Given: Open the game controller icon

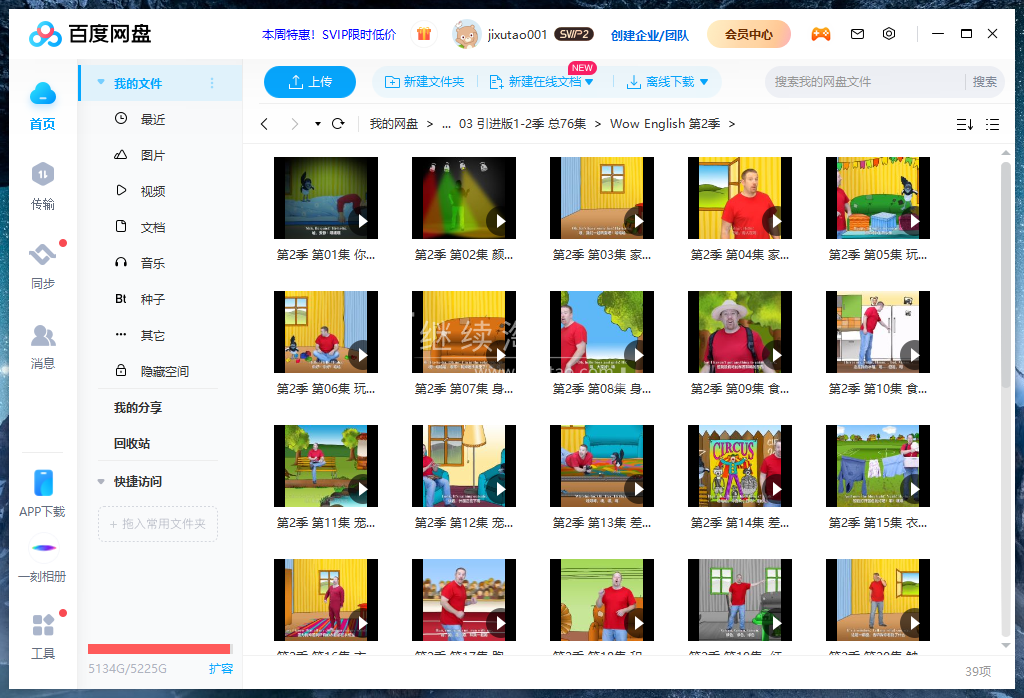Looking at the screenshot, I should click(821, 34).
